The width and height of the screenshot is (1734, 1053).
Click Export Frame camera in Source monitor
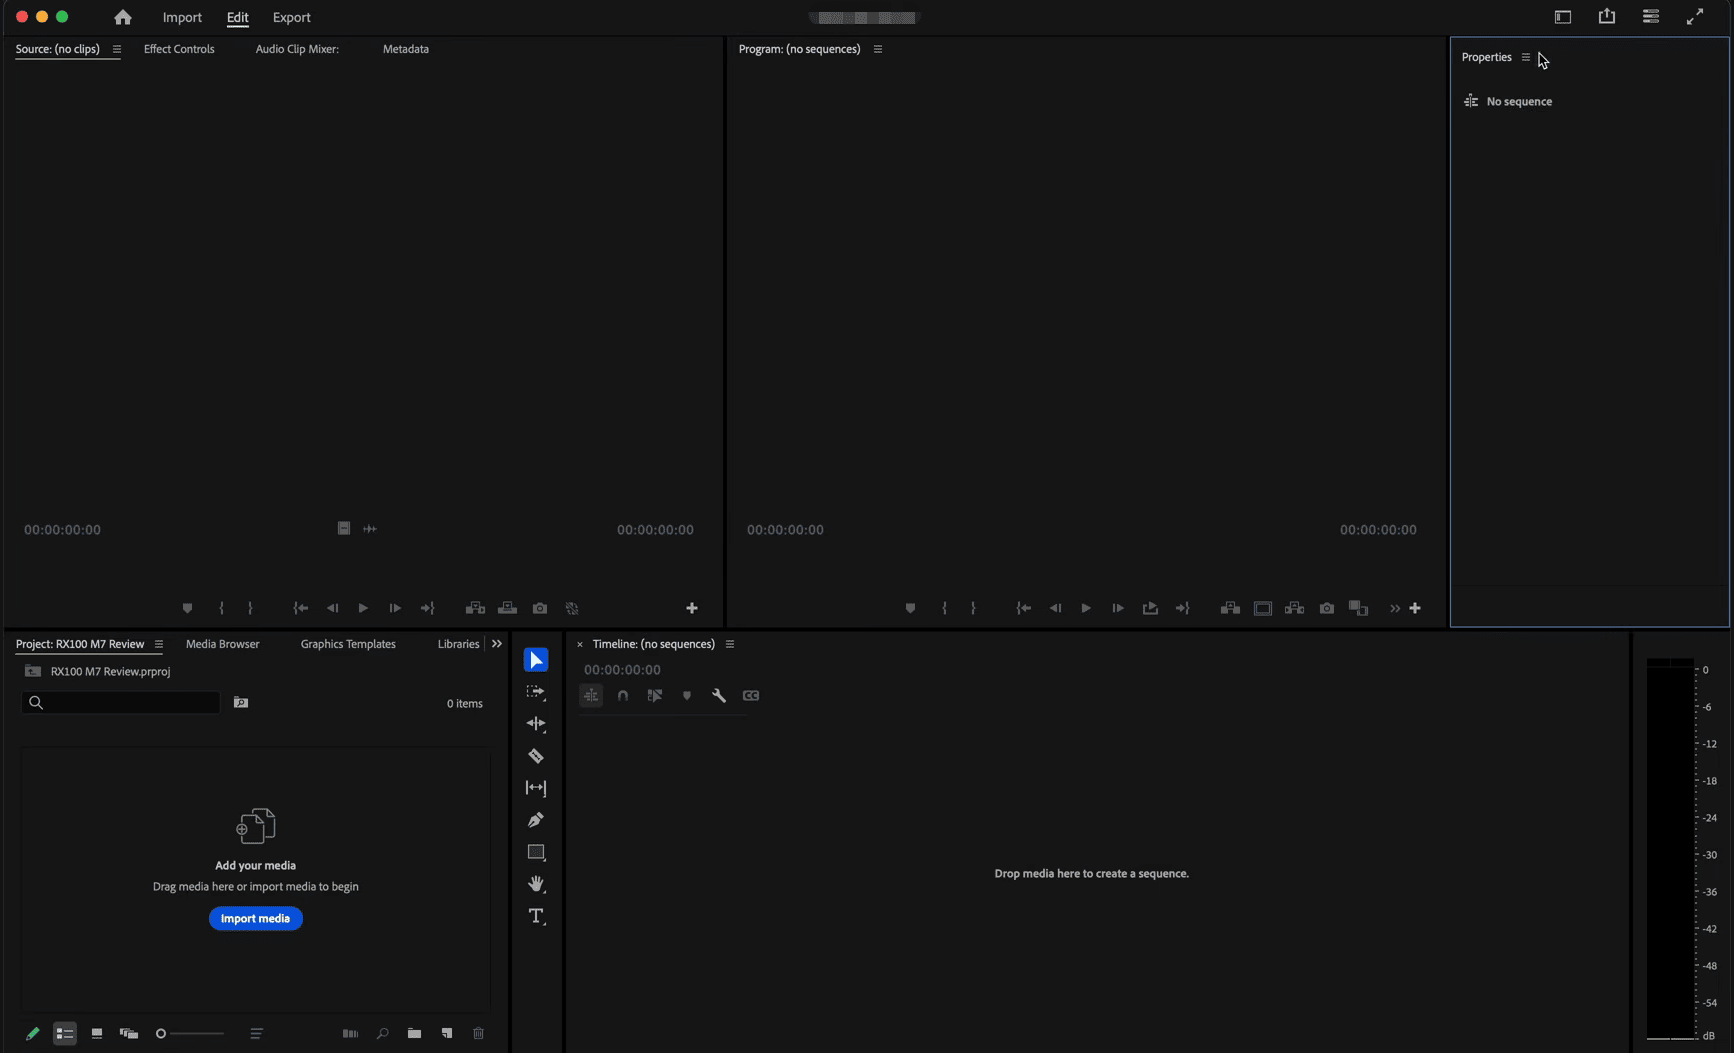540,608
